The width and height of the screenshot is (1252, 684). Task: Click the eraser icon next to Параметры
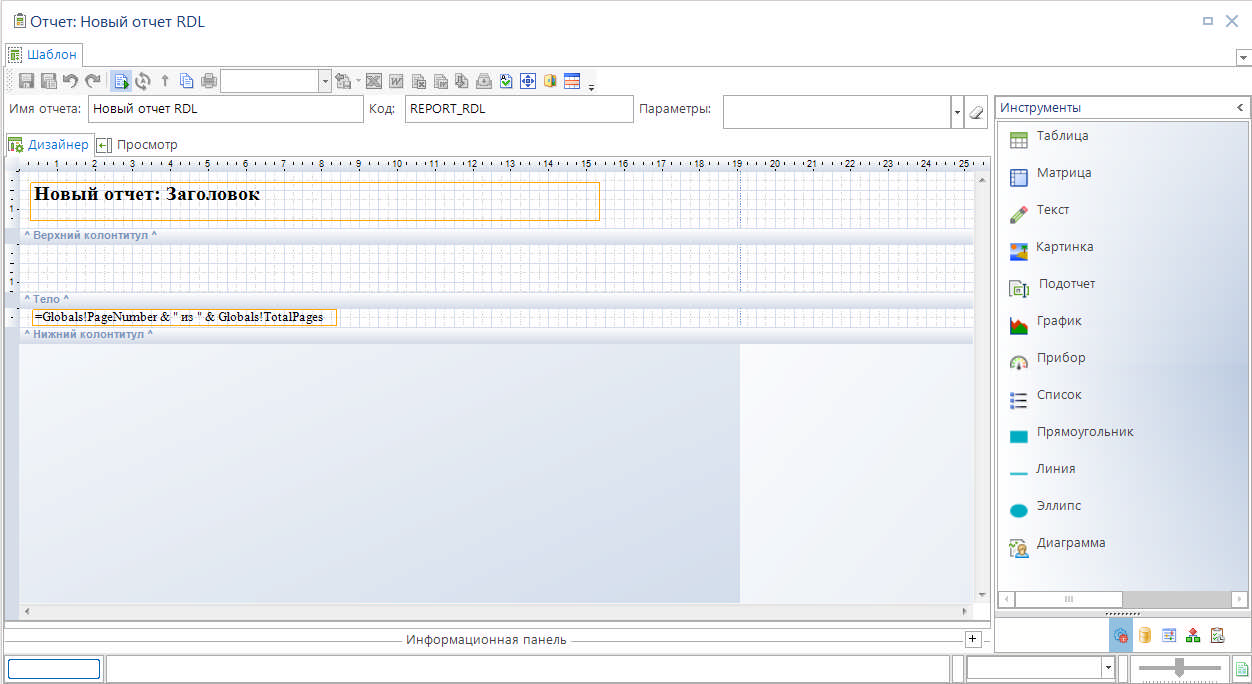coord(977,112)
